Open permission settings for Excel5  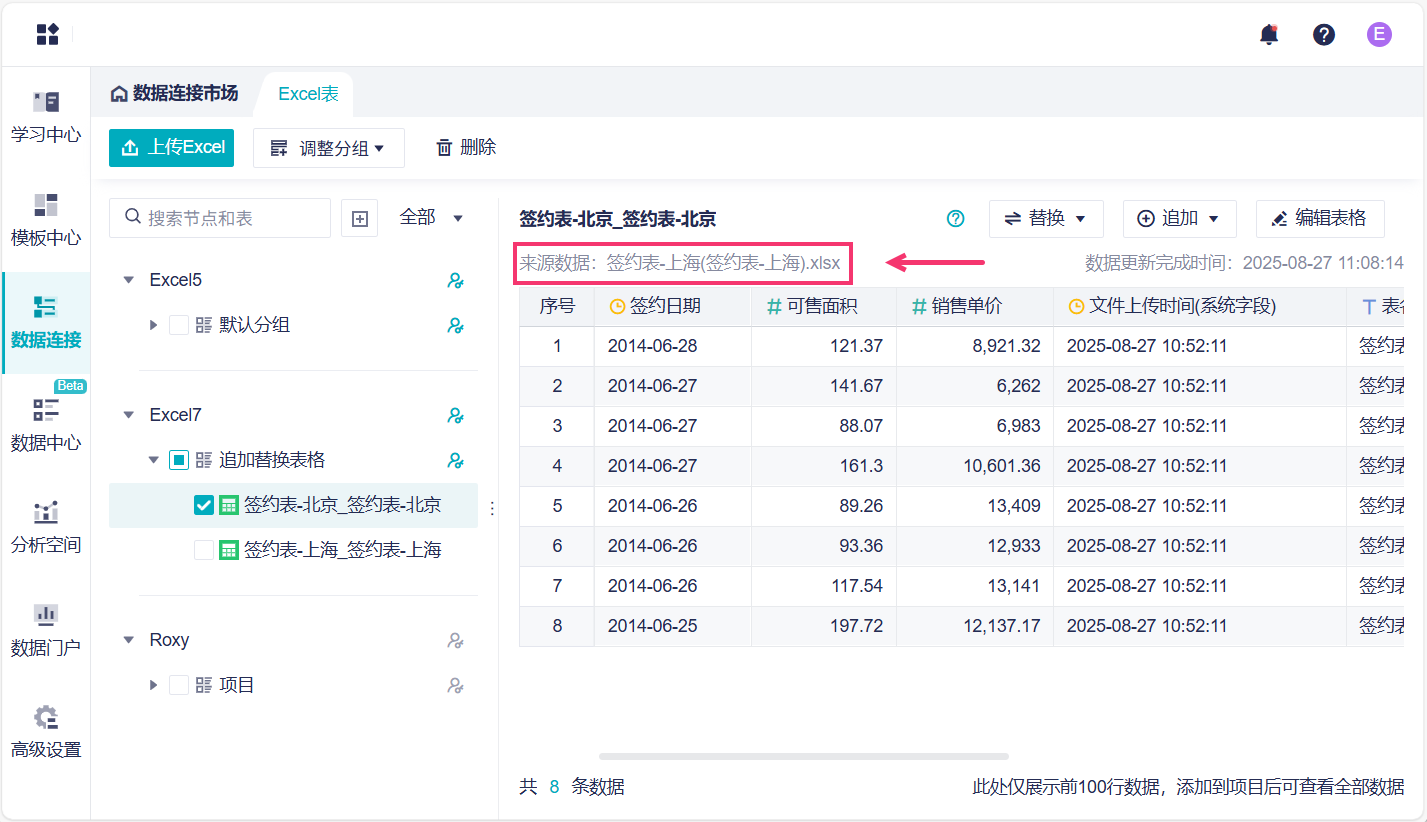(x=455, y=280)
